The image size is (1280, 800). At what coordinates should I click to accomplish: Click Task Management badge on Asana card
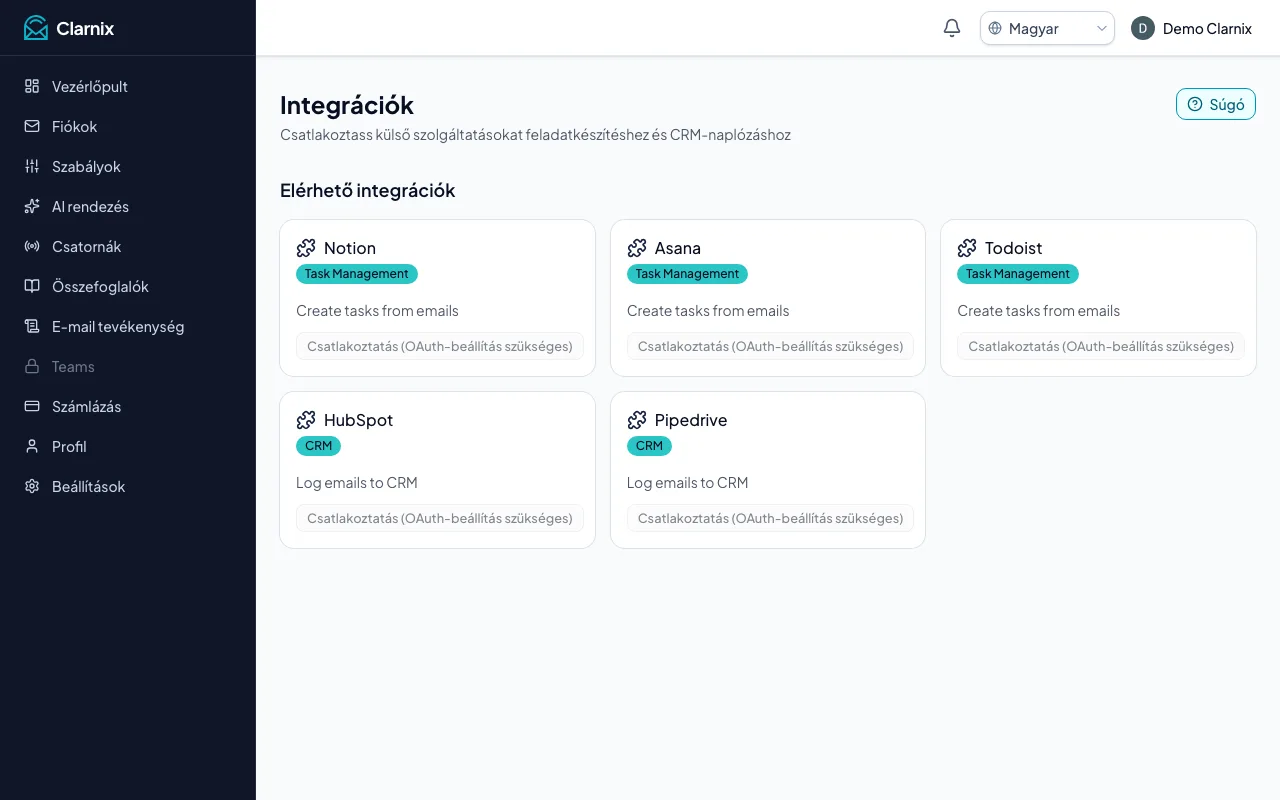click(687, 274)
